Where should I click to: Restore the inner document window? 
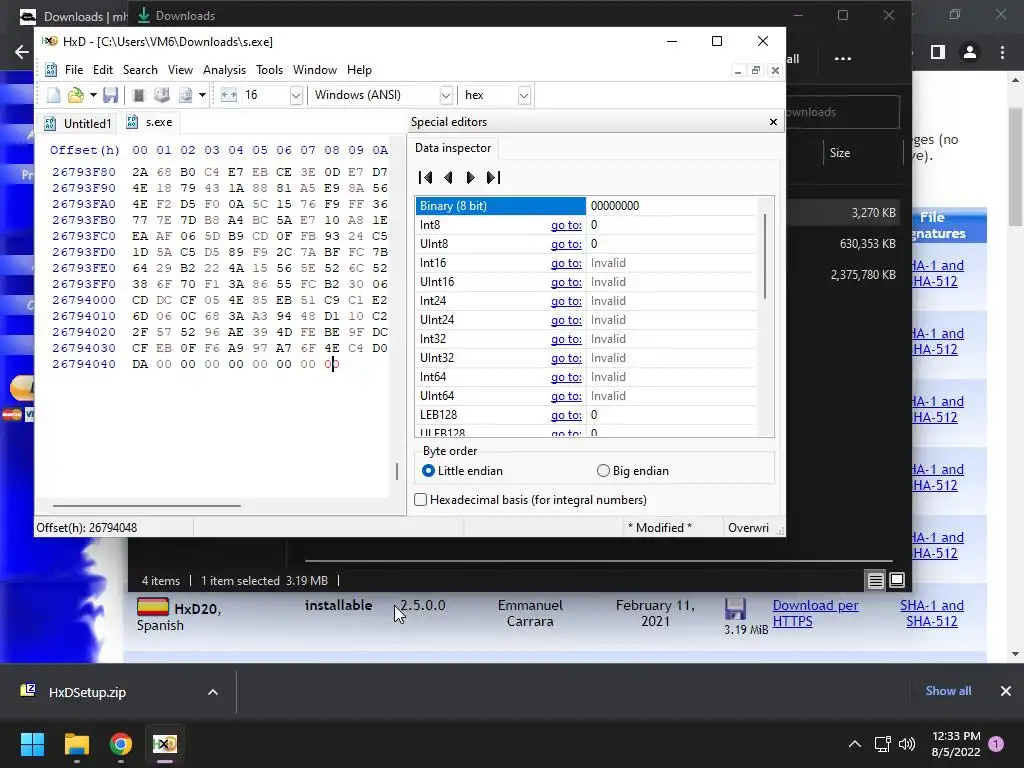(756, 71)
